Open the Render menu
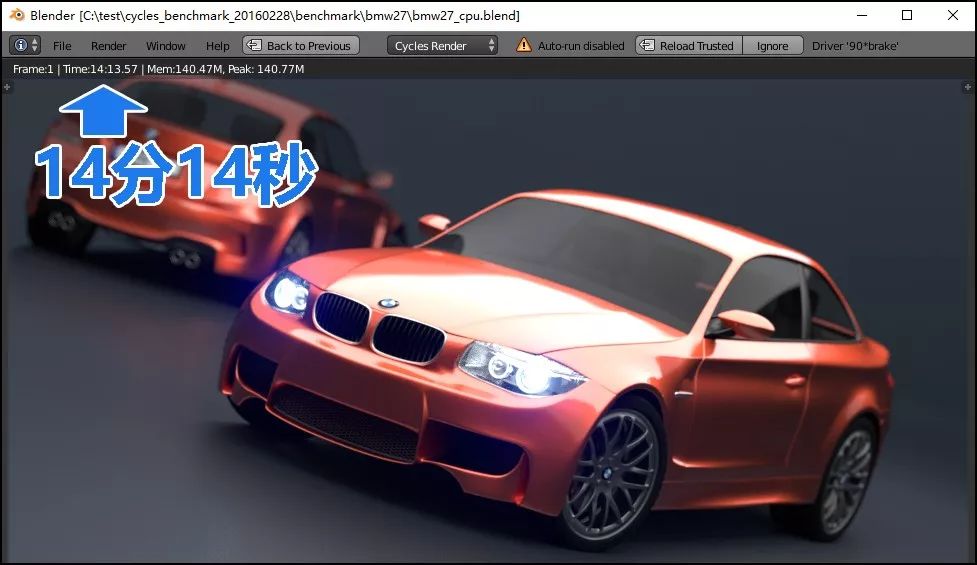977x565 pixels. pyautogui.click(x=108, y=46)
